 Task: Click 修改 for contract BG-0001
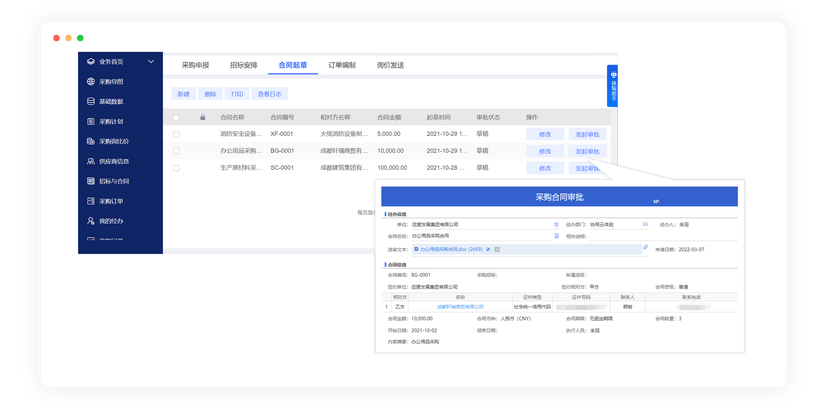click(x=545, y=151)
